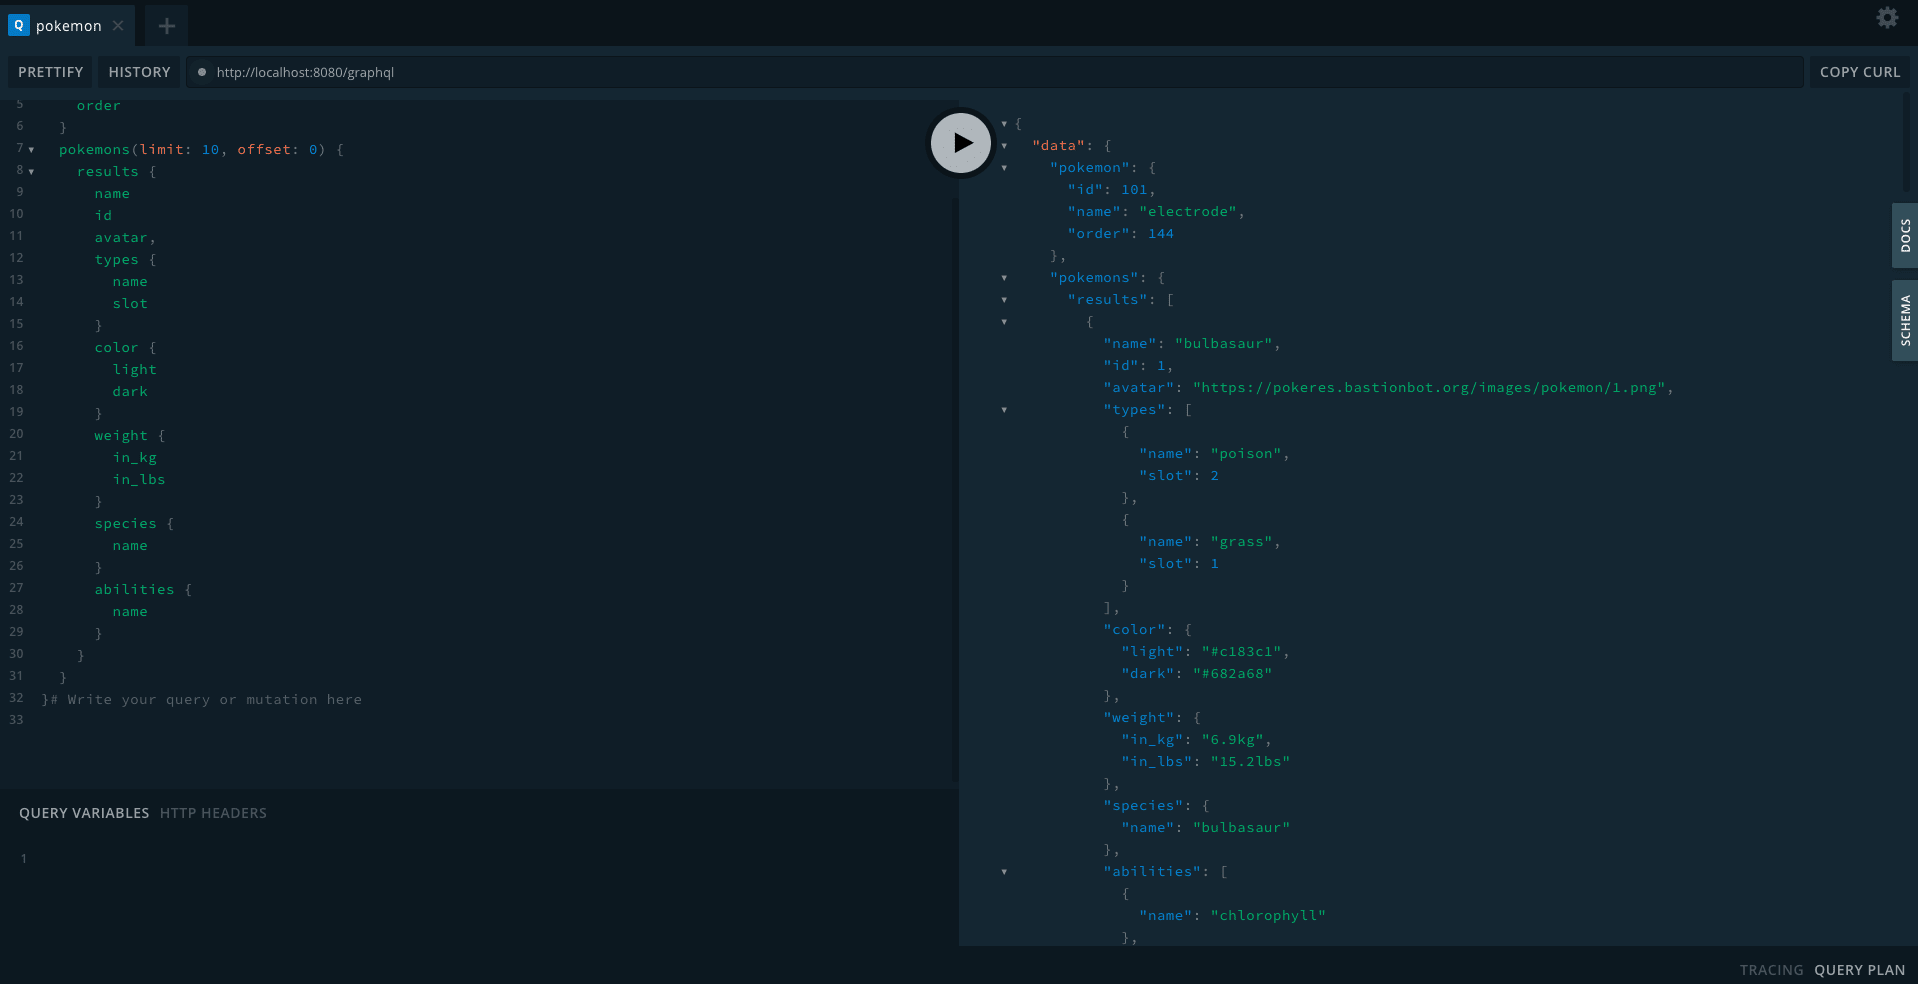
Task: Open the GraphQL Playground settings gear
Action: coord(1887,17)
